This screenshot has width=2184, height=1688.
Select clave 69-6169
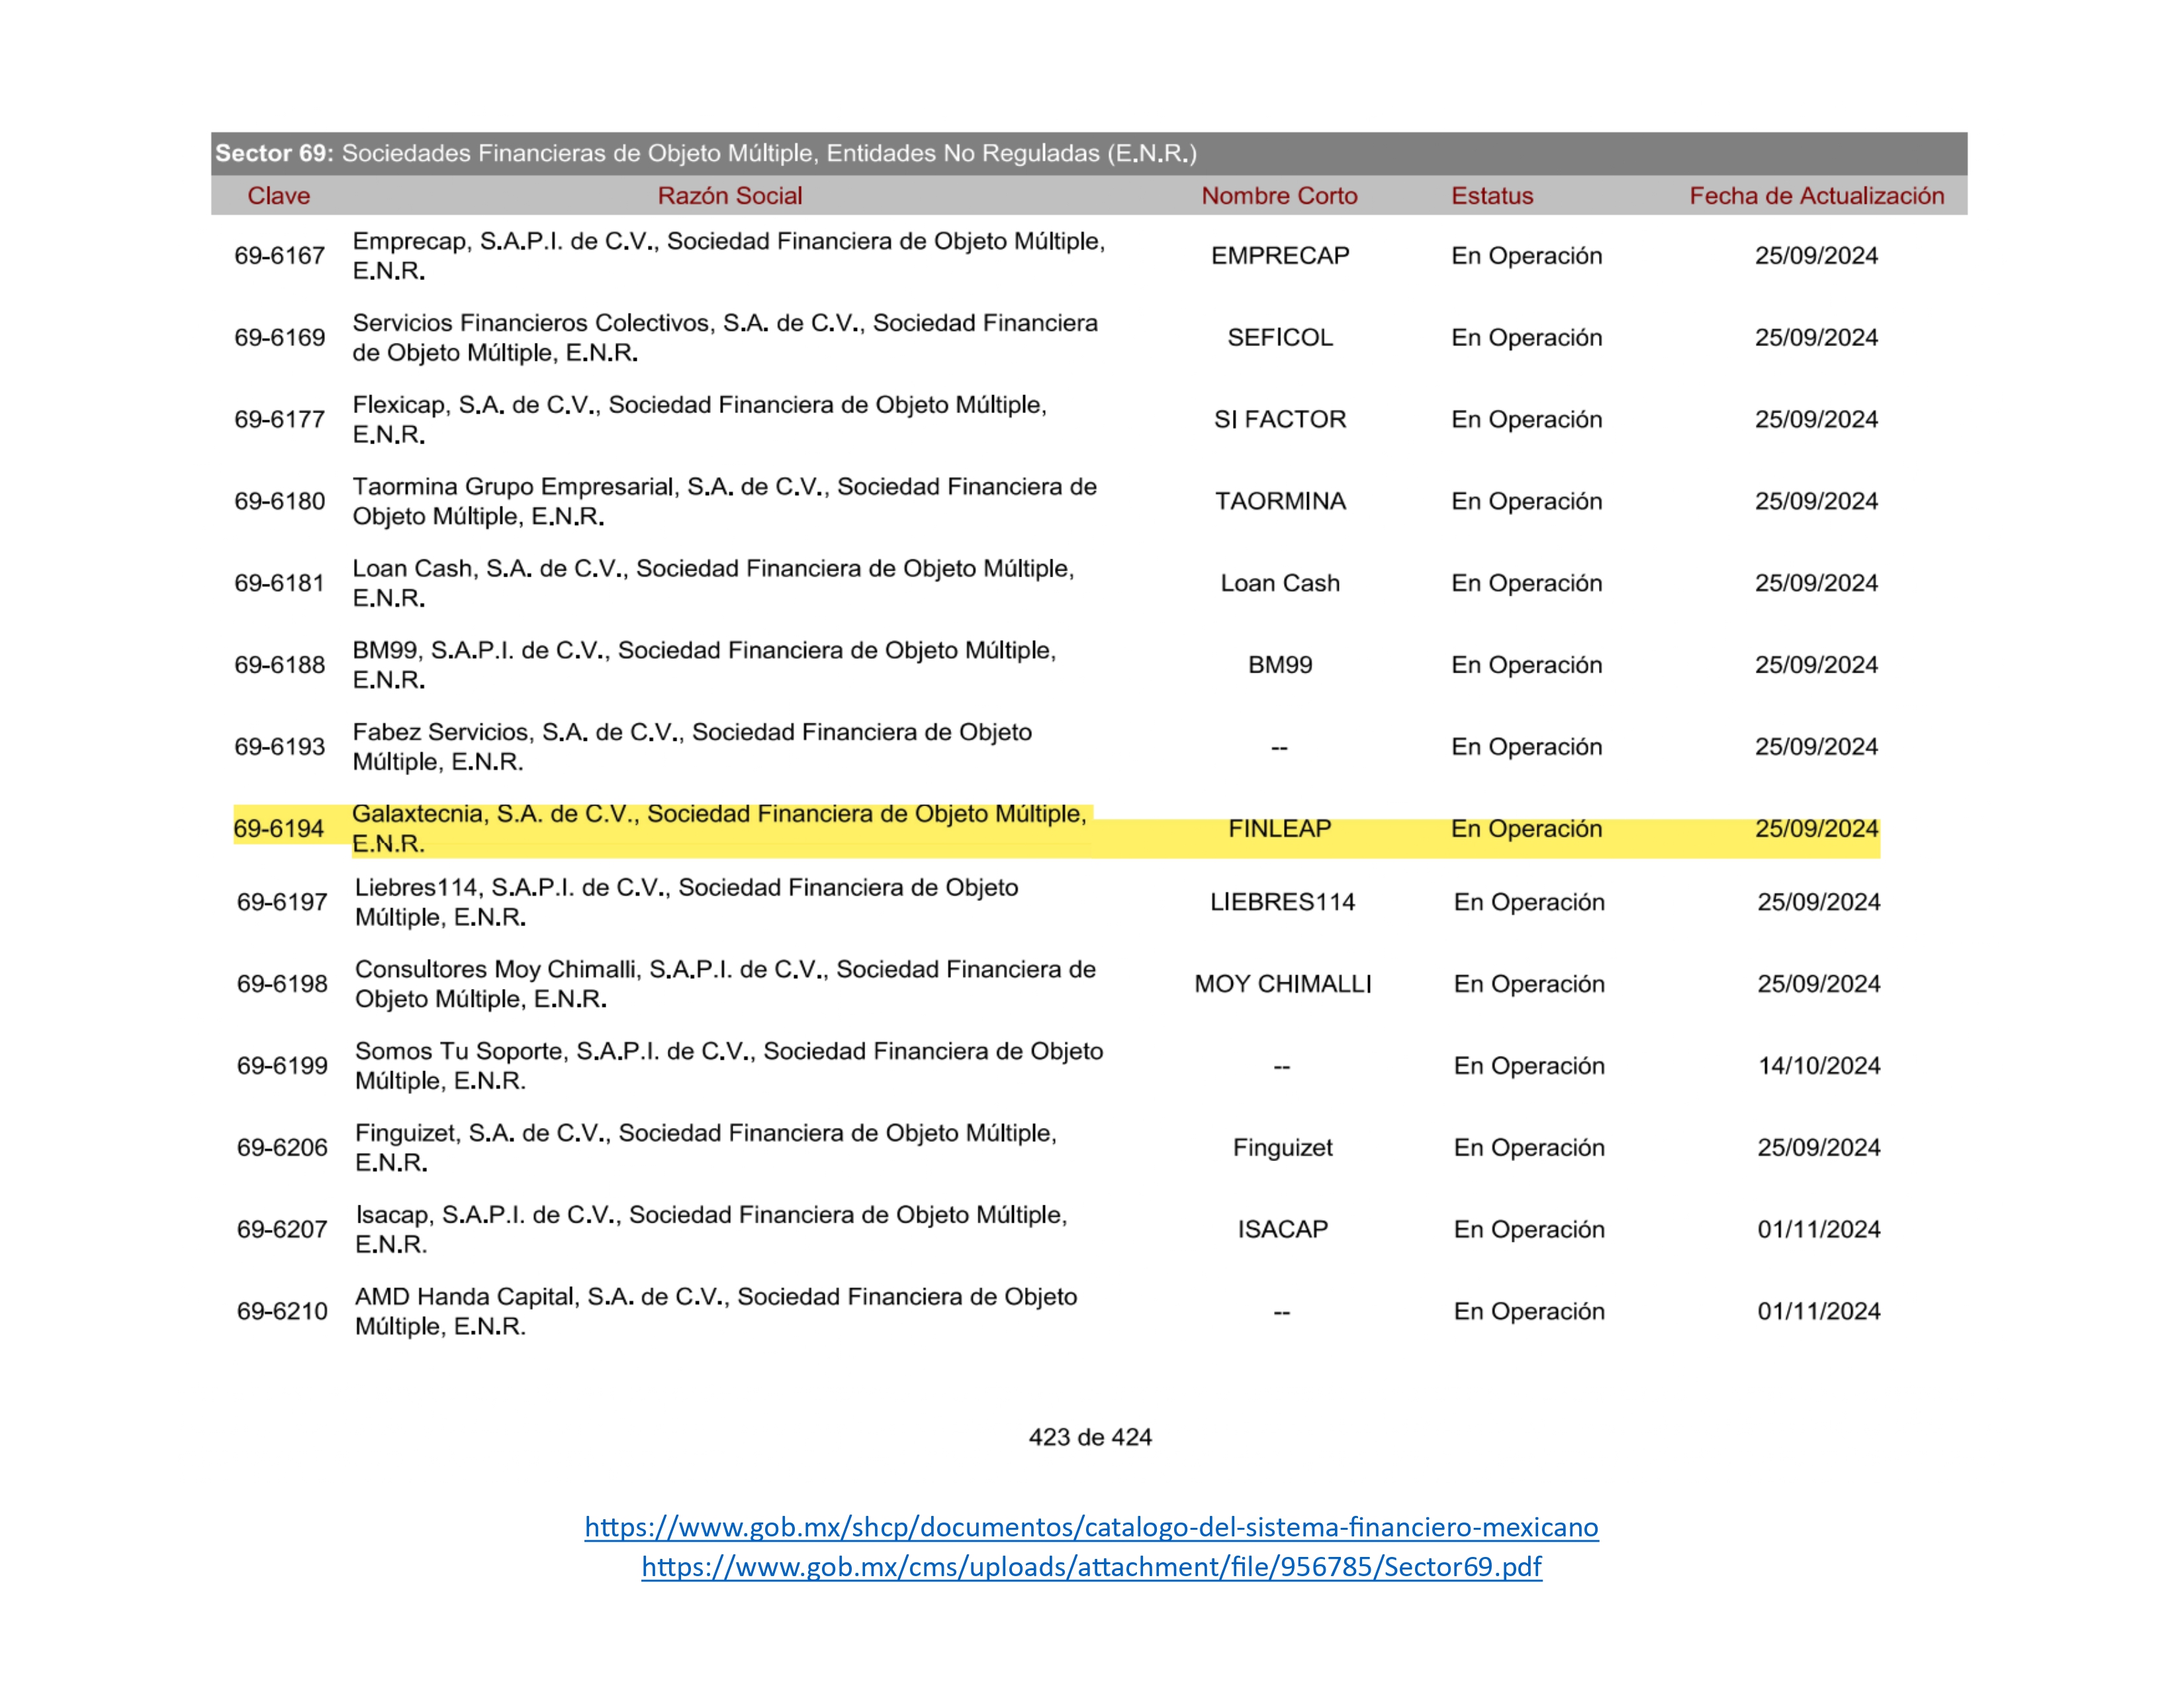click(x=280, y=338)
